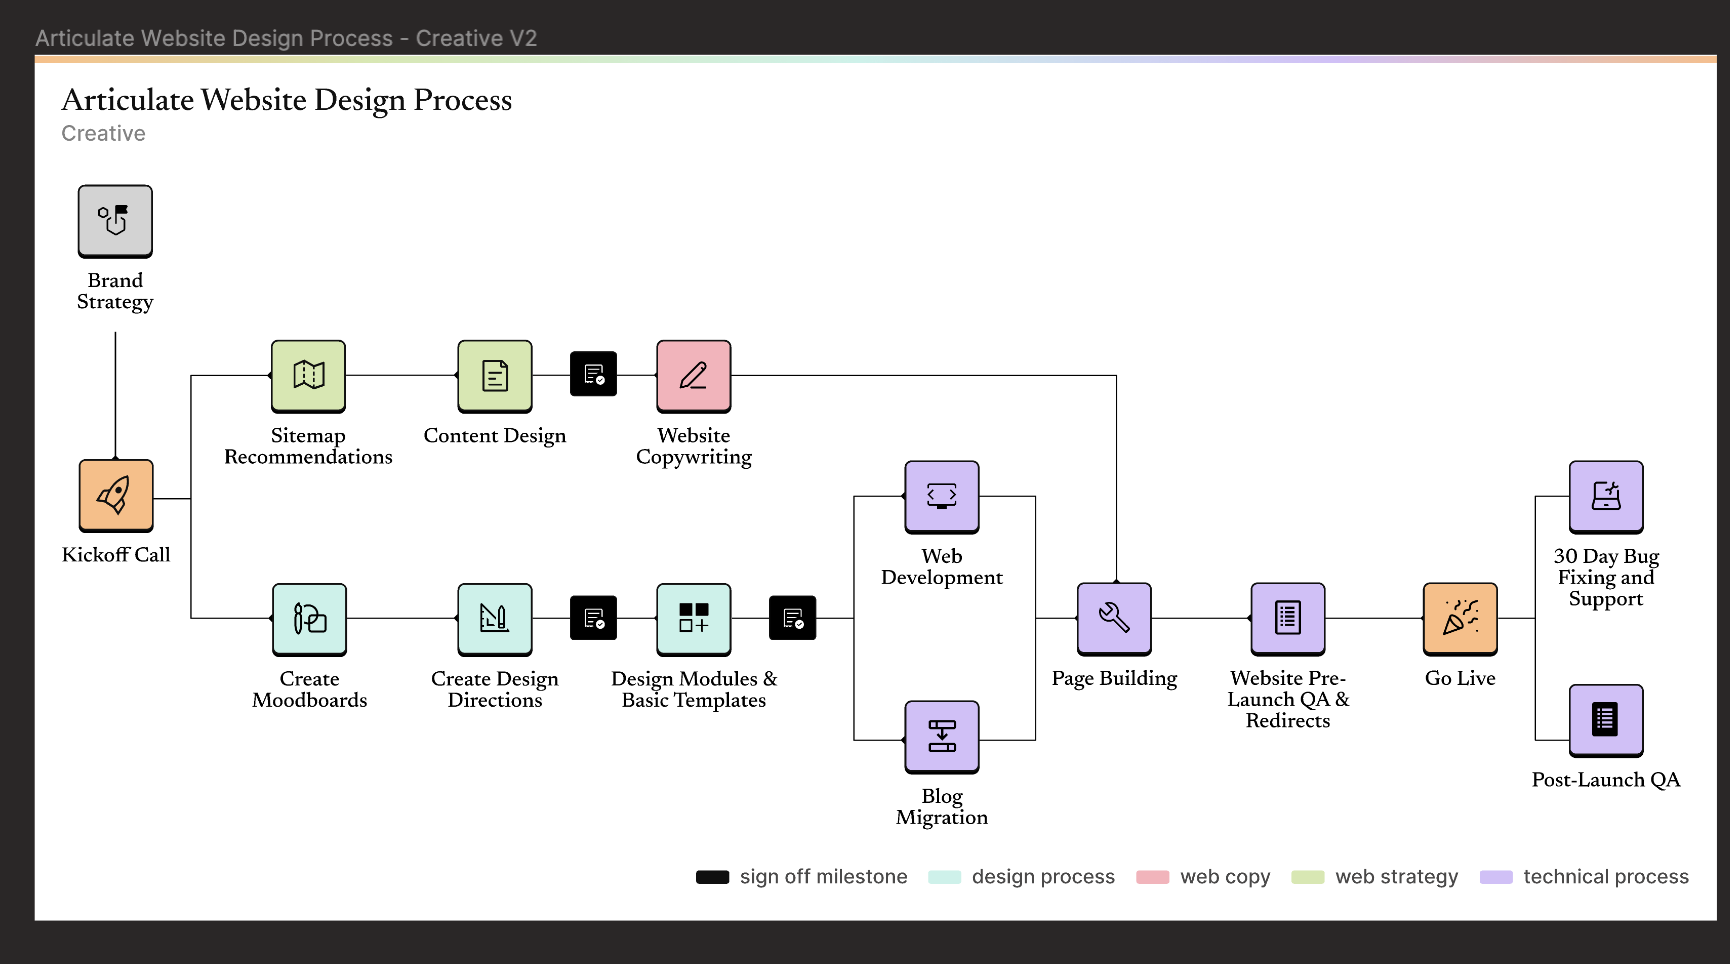Viewport: 1730px width, 964px height.
Task: Click the pink web copy legend swatch
Action: pos(1153,877)
